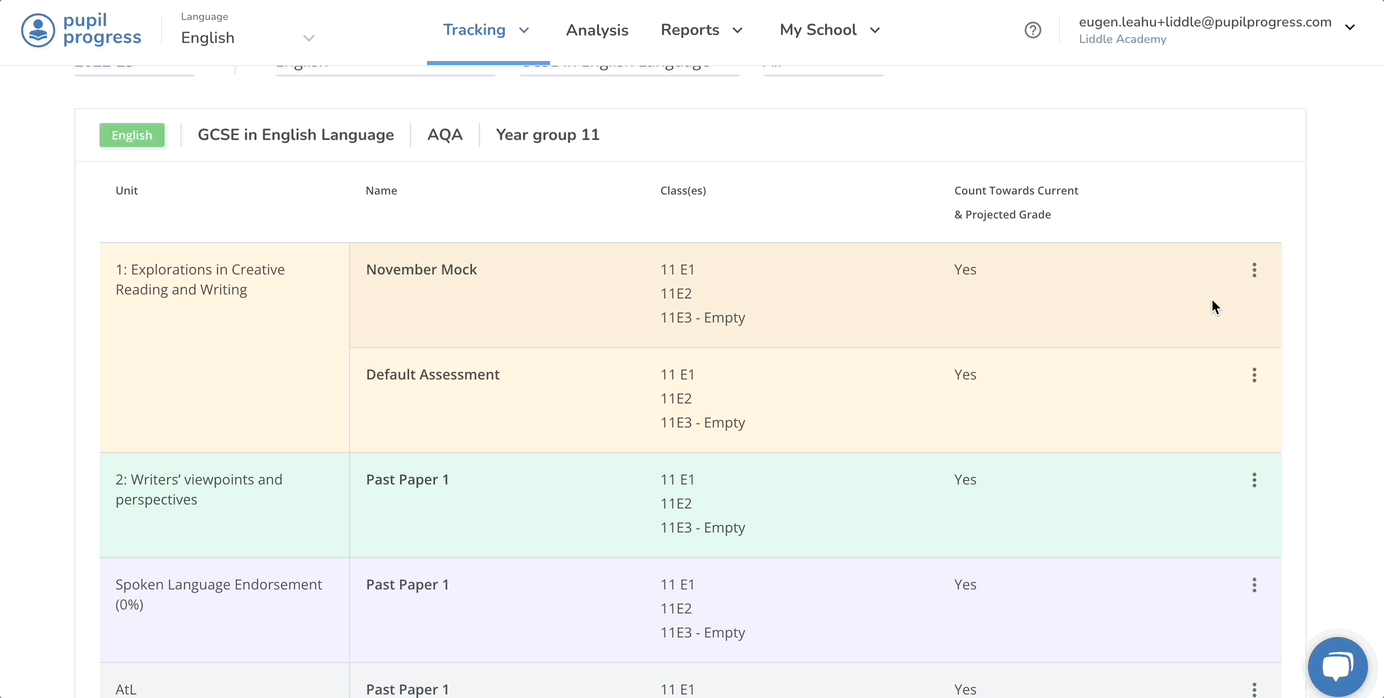Open options for Spoken Language Past Paper 1

click(x=1254, y=585)
